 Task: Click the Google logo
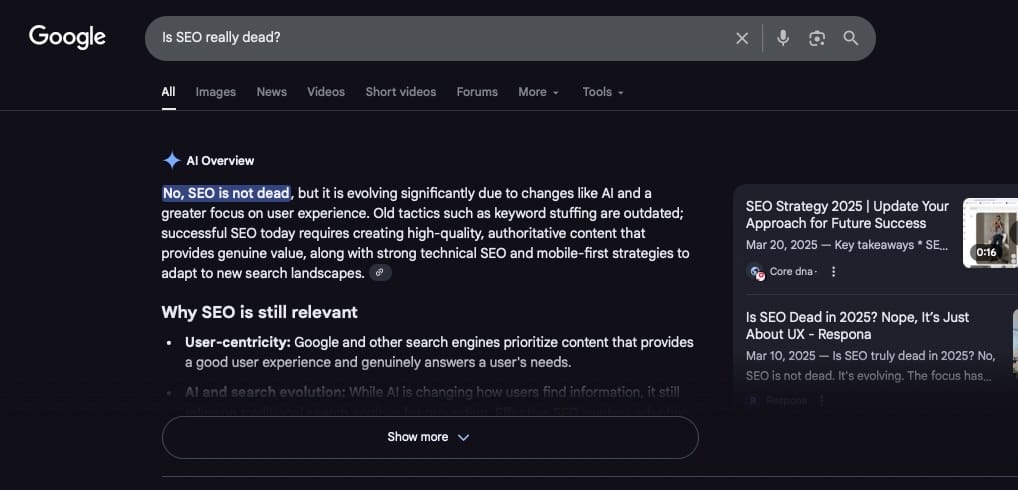pos(67,37)
